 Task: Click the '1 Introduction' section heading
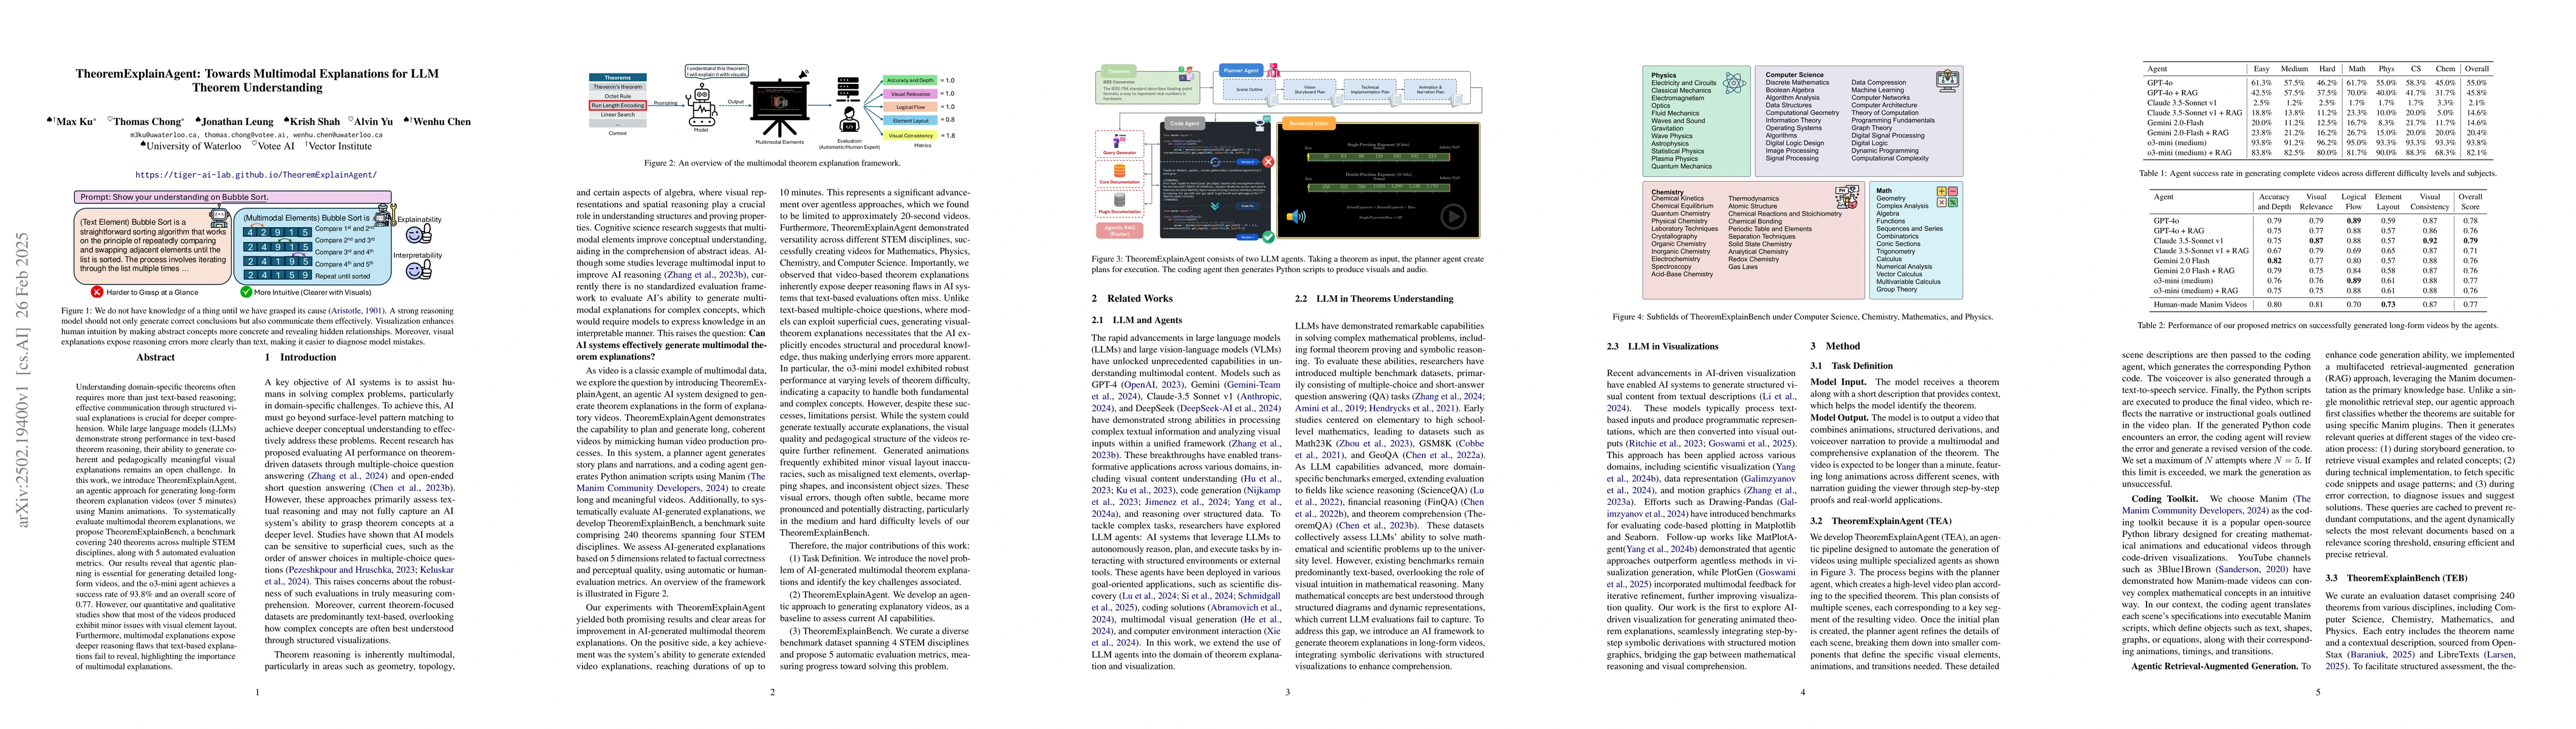click(x=301, y=357)
